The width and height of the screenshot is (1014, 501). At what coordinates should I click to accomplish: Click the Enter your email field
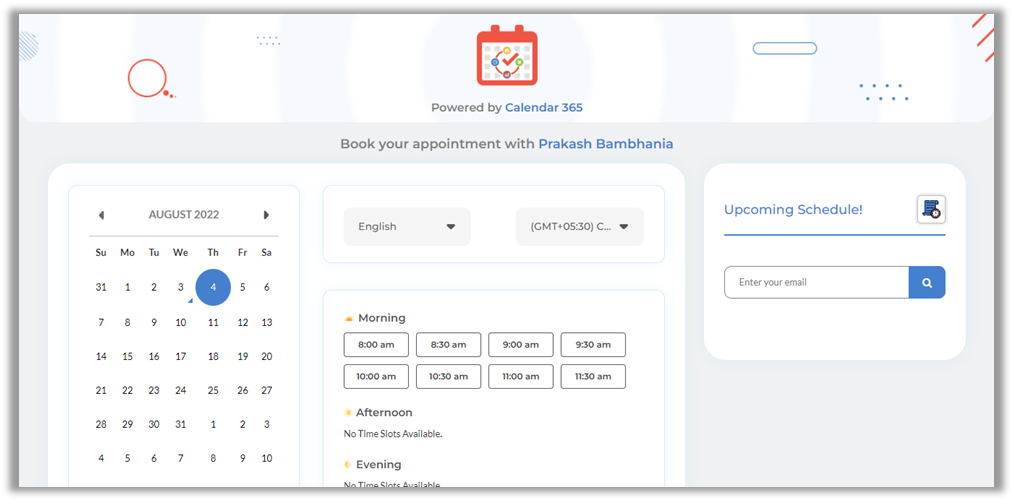816,282
